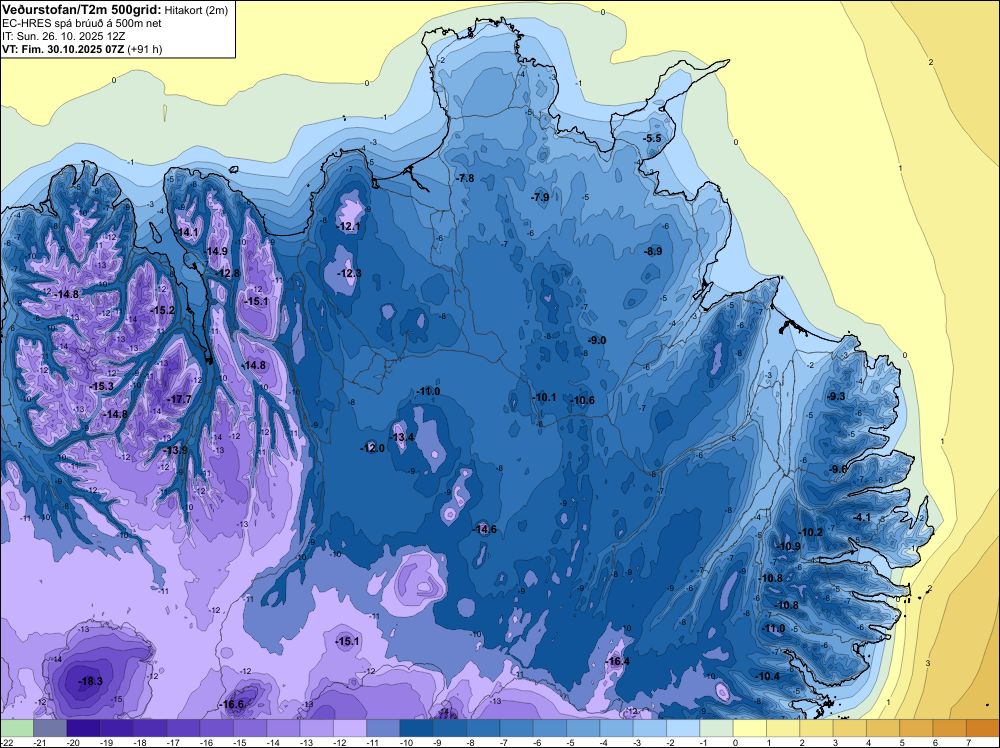Screen dimensions: 1000x748
Task: Select the -10.2 temperature label
Action: click(811, 532)
